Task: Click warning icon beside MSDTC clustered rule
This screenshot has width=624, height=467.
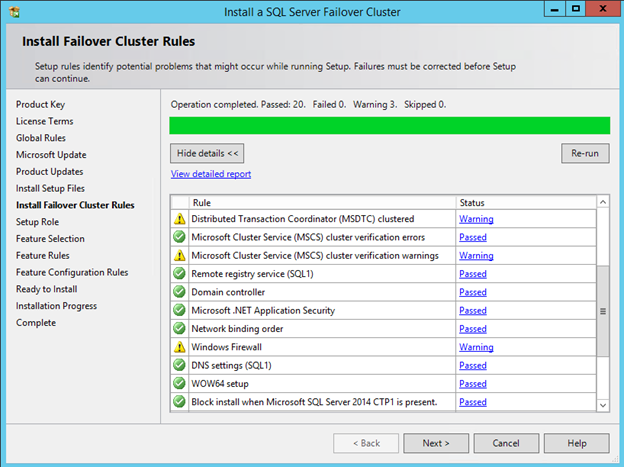Action: (179, 219)
